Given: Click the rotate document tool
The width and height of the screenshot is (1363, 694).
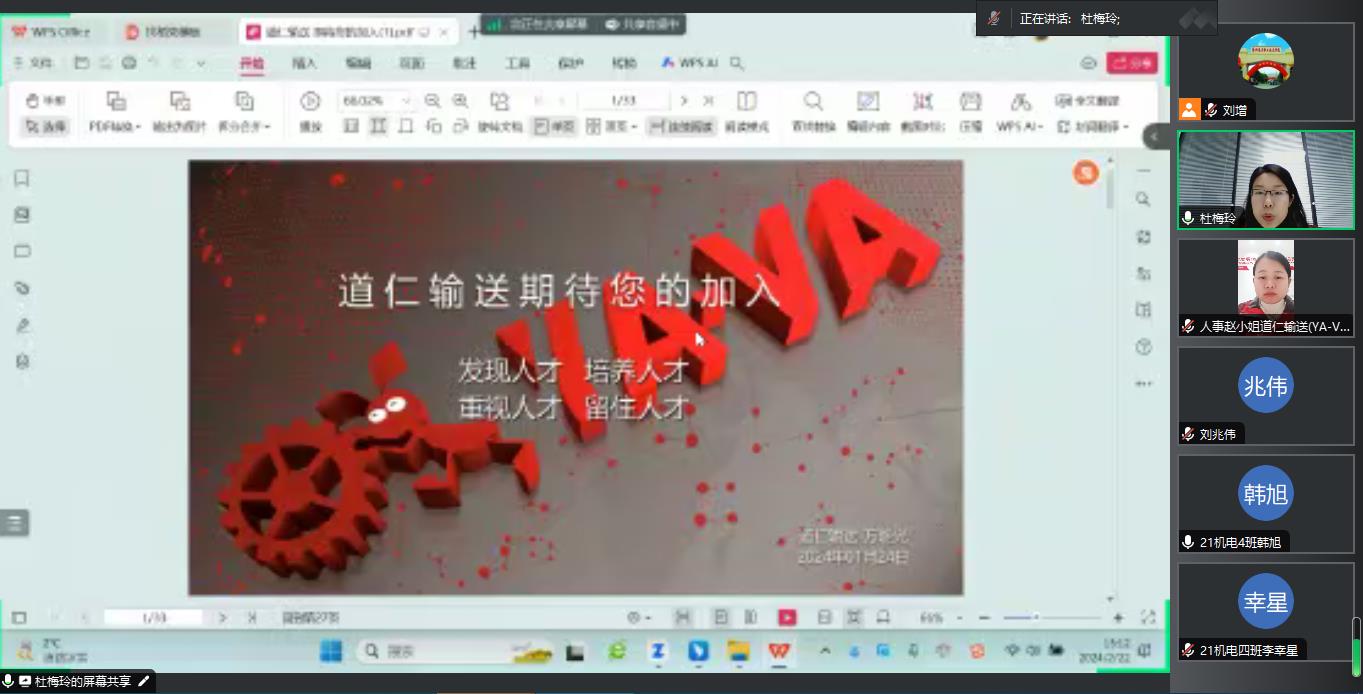Looking at the screenshot, I should point(500,111).
